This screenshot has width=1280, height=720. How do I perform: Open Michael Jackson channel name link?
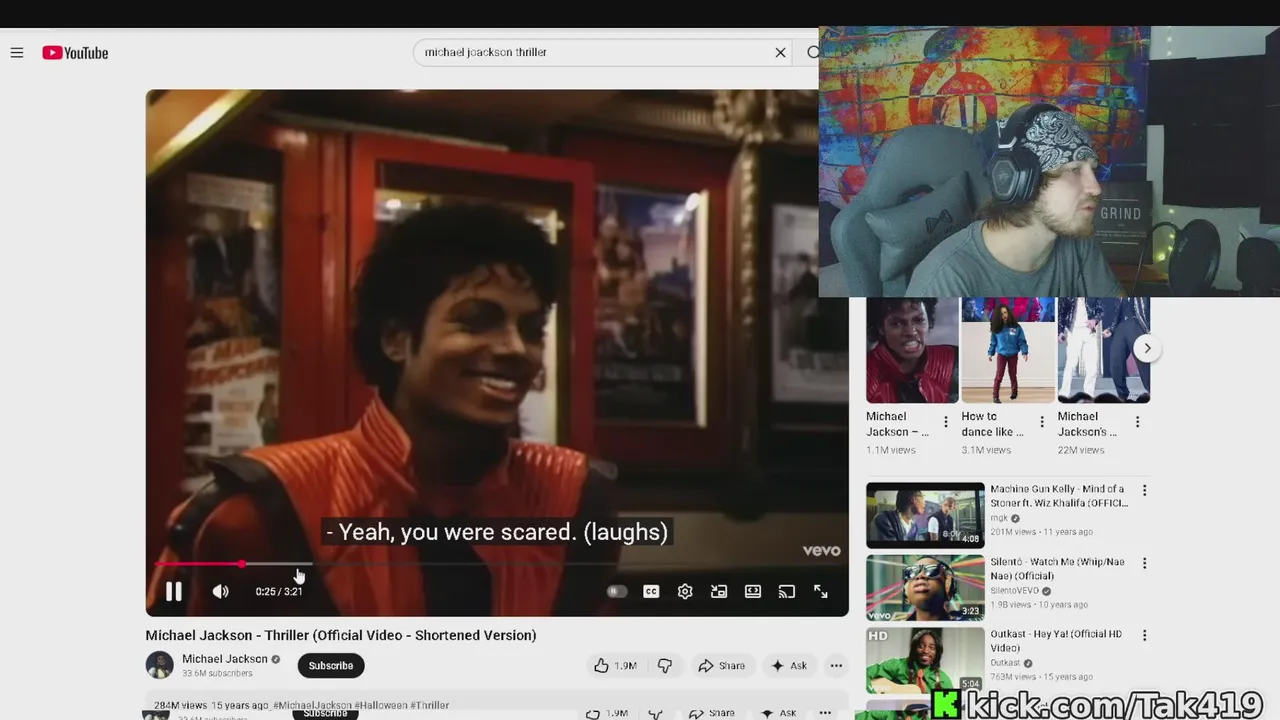point(225,659)
